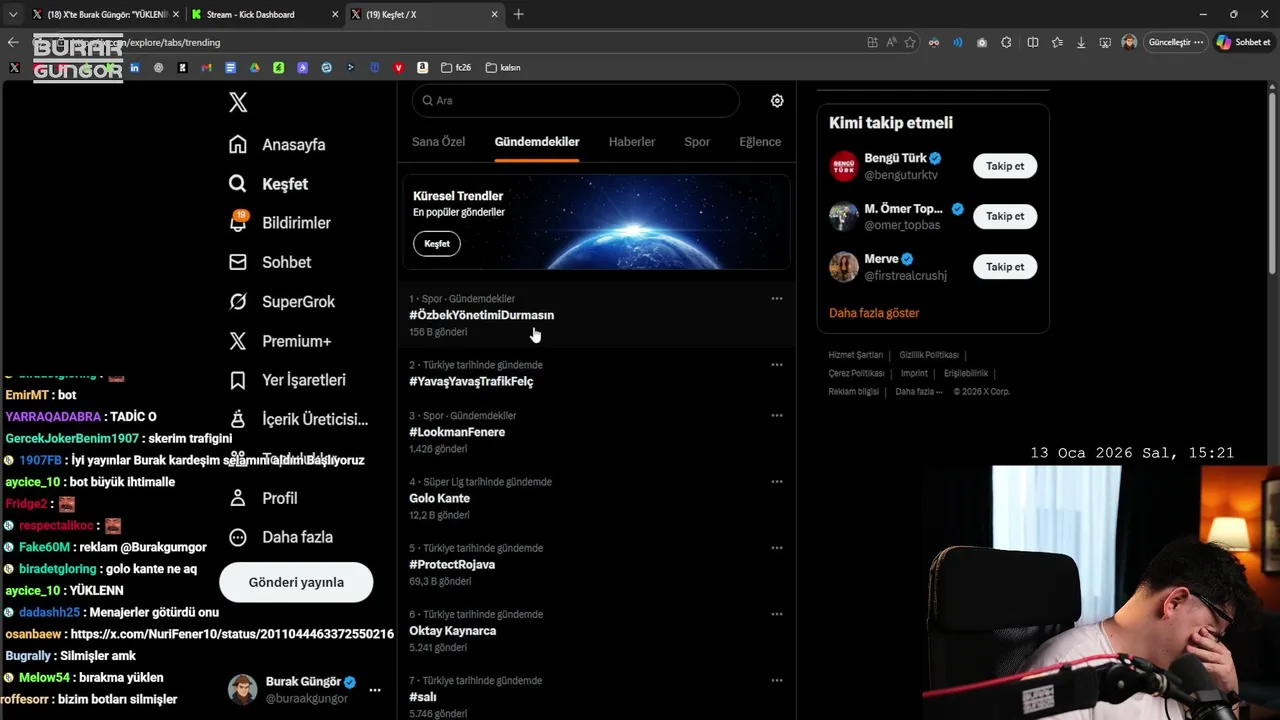Open more options for #YavaşYavaşTrafikFelç trend
The height and width of the screenshot is (720, 1280).
(x=777, y=365)
